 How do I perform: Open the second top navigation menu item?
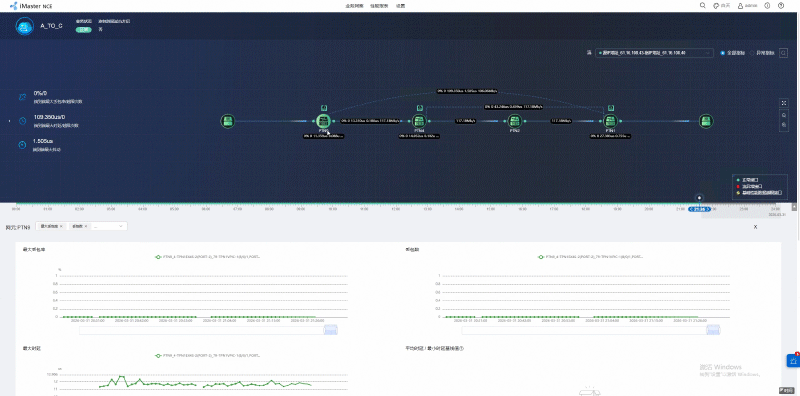[379, 6]
